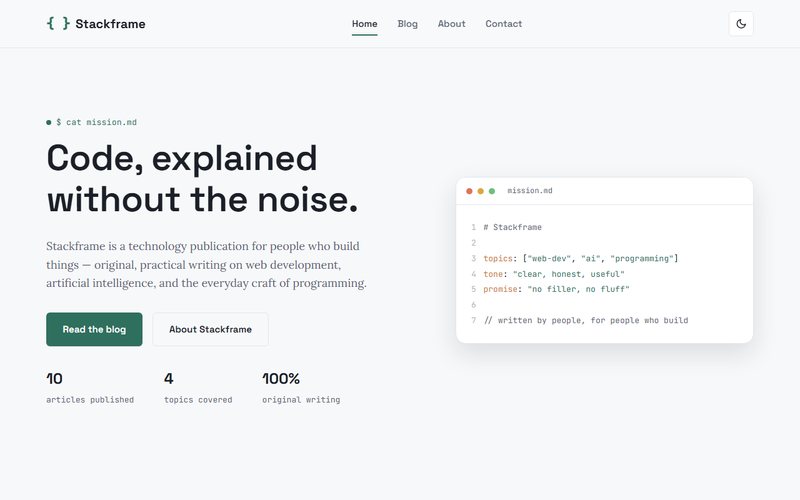This screenshot has height=500, width=800.
Task: Click line number 6 in code card
Action: 473,305
